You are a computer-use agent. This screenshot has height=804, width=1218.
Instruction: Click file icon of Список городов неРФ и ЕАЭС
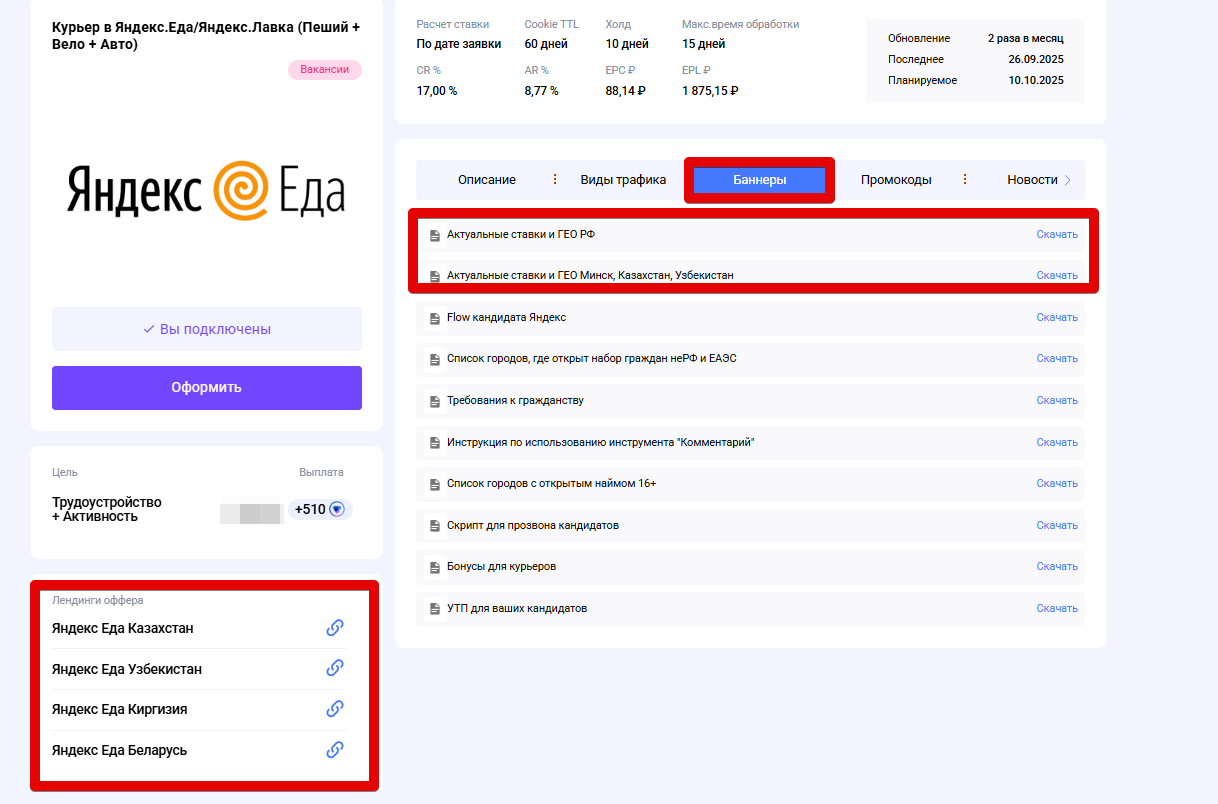(x=434, y=359)
